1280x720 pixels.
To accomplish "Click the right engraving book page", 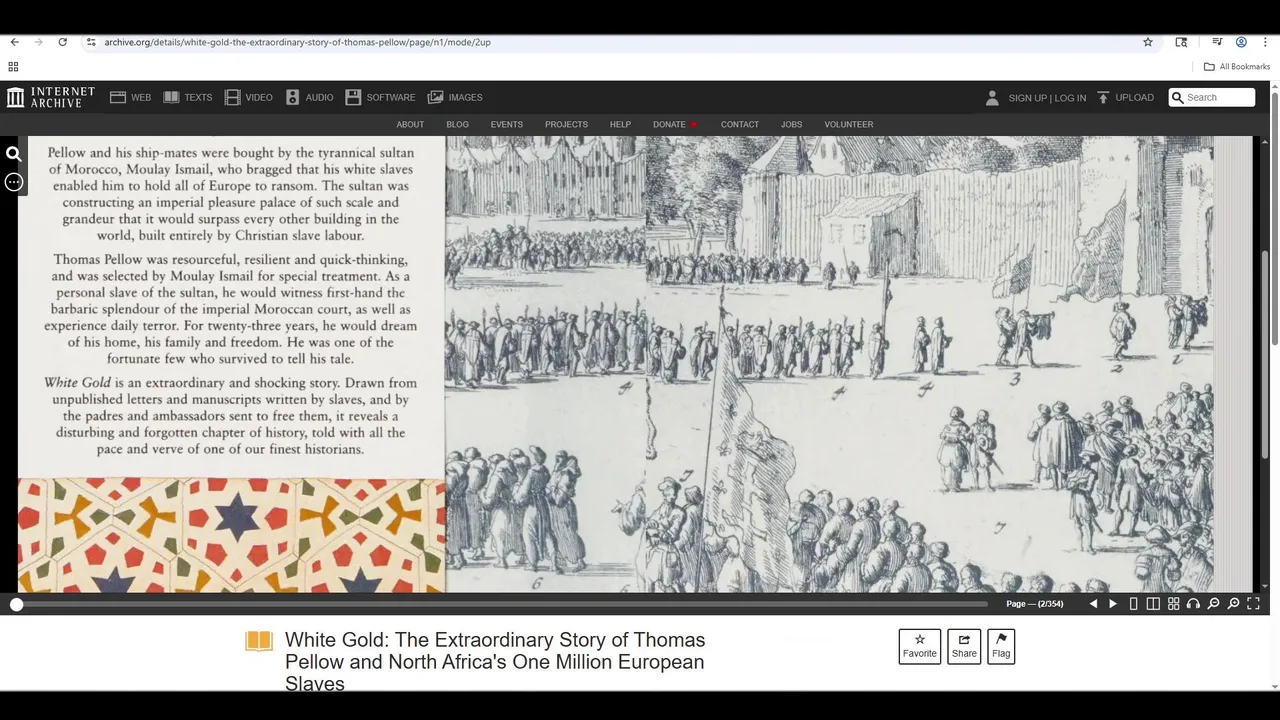I will (829, 364).
